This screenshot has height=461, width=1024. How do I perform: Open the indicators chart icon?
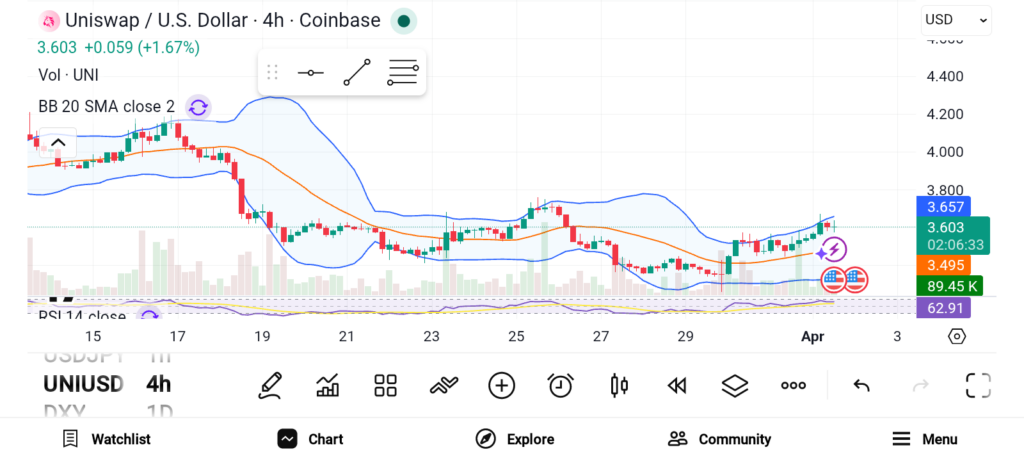(x=328, y=385)
